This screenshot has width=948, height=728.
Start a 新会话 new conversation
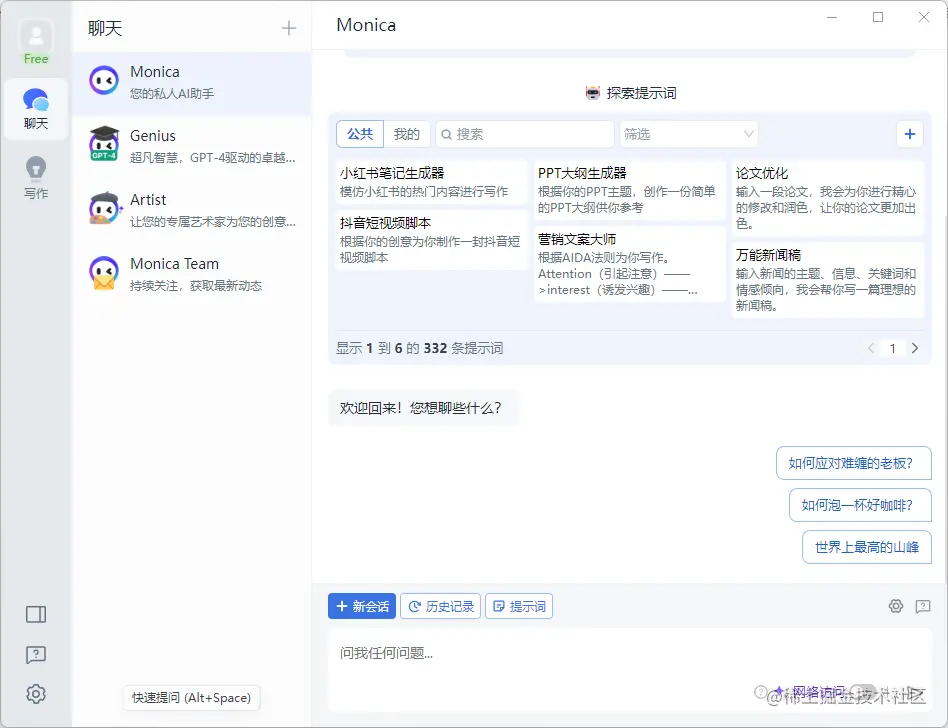[362, 606]
